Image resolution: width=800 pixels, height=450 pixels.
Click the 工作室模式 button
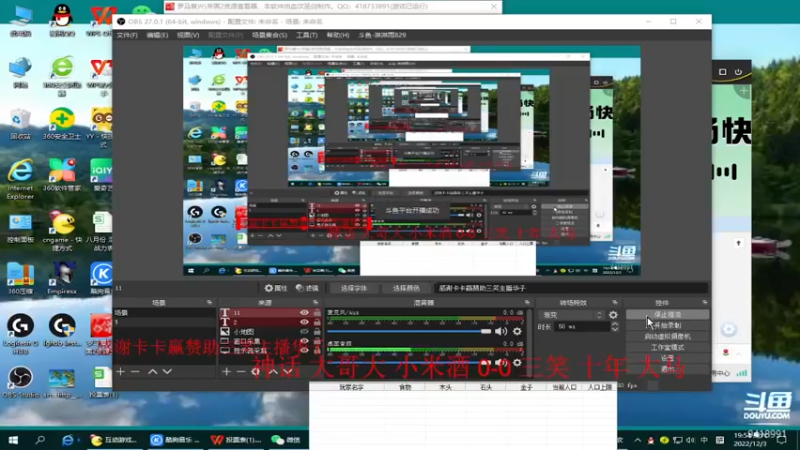pos(667,347)
